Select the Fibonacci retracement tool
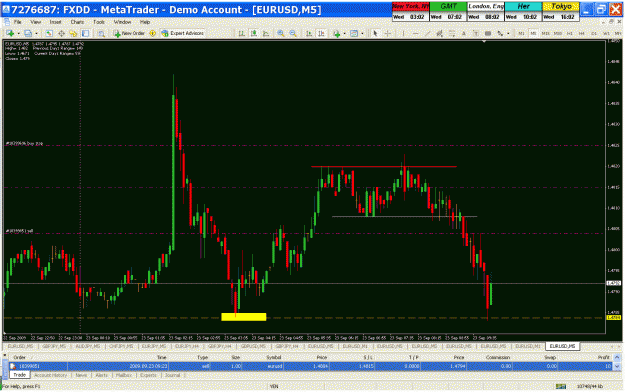The height and width of the screenshot is (392, 625). pos(452,33)
